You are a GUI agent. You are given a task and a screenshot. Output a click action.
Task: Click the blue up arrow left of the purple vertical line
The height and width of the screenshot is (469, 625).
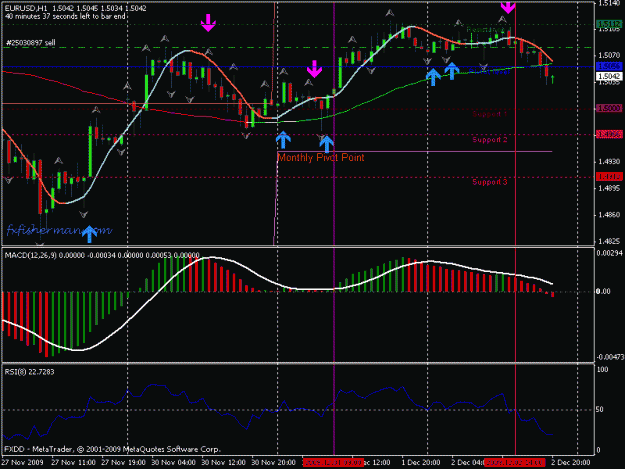click(326, 144)
